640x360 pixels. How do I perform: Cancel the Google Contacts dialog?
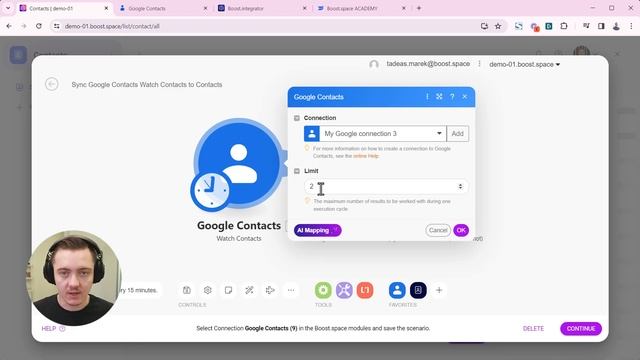[x=438, y=230]
